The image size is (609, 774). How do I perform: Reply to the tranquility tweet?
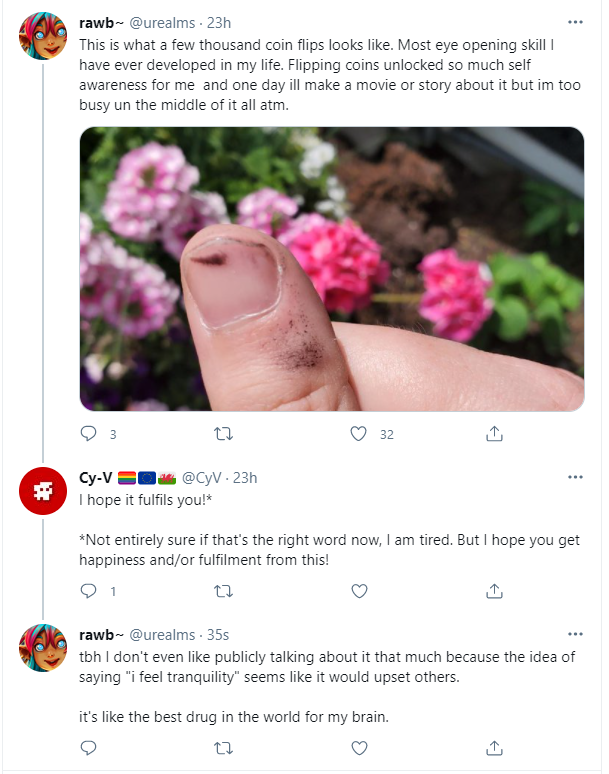click(88, 748)
